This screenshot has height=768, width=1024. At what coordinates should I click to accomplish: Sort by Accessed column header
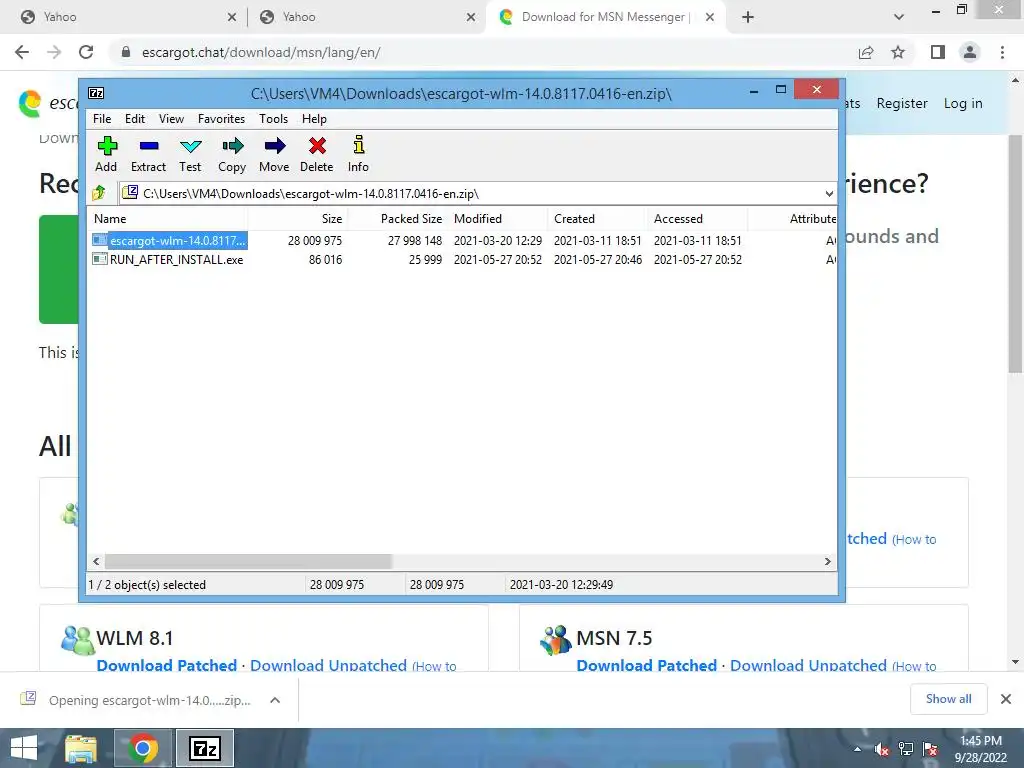coord(697,219)
